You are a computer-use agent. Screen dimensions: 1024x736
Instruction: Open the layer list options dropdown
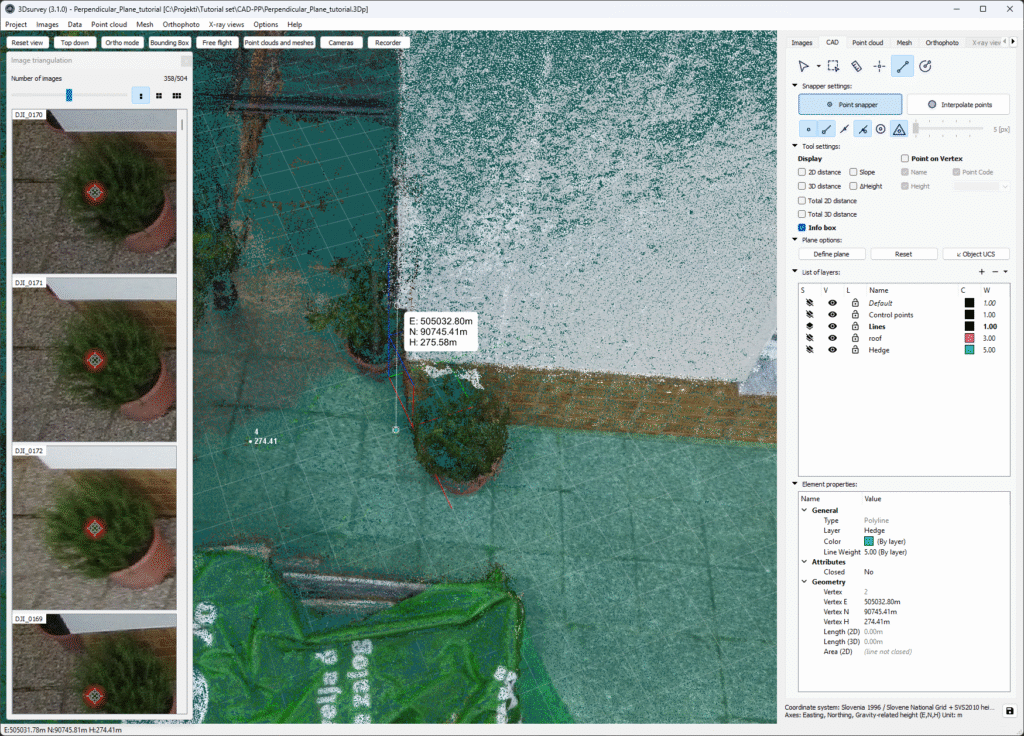click(1006, 272)
